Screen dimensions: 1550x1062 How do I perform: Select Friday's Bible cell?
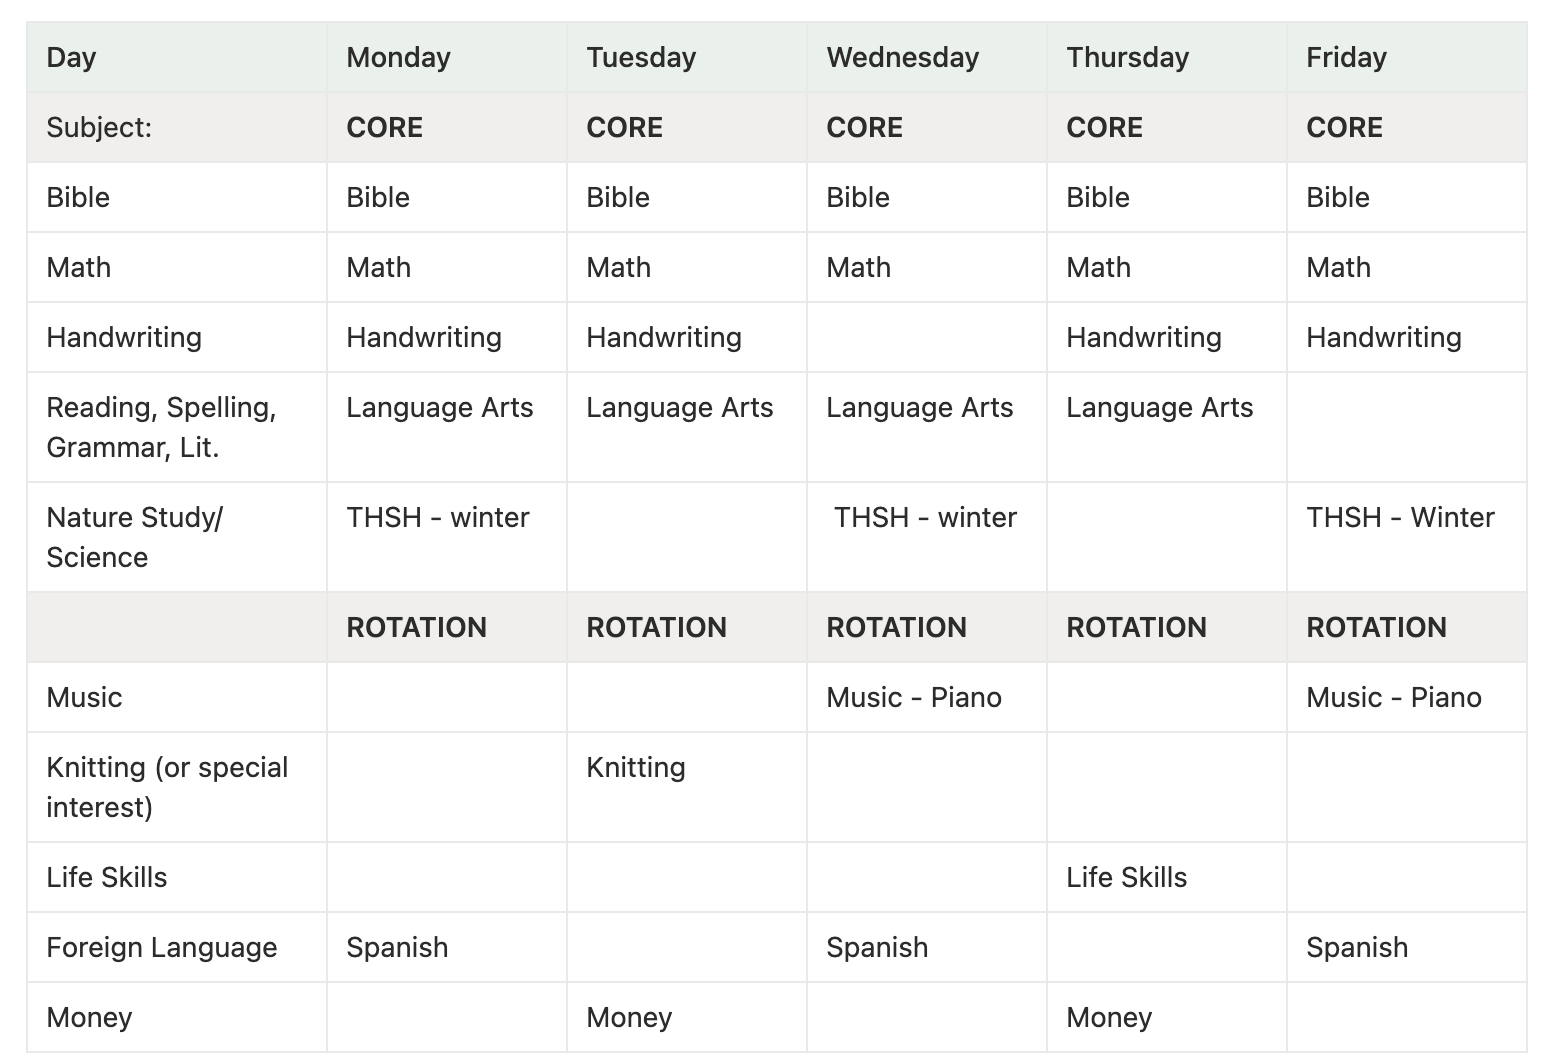tap(1337, 197)
